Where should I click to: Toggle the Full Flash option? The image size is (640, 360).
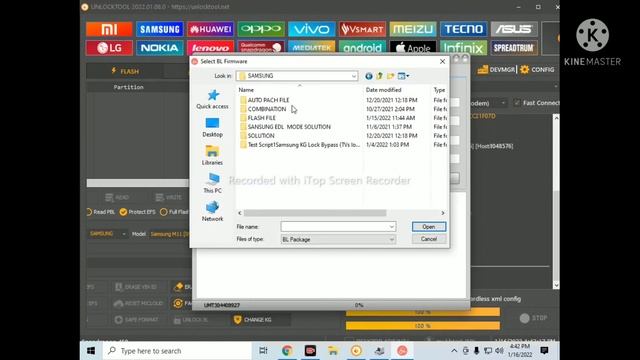174,212
